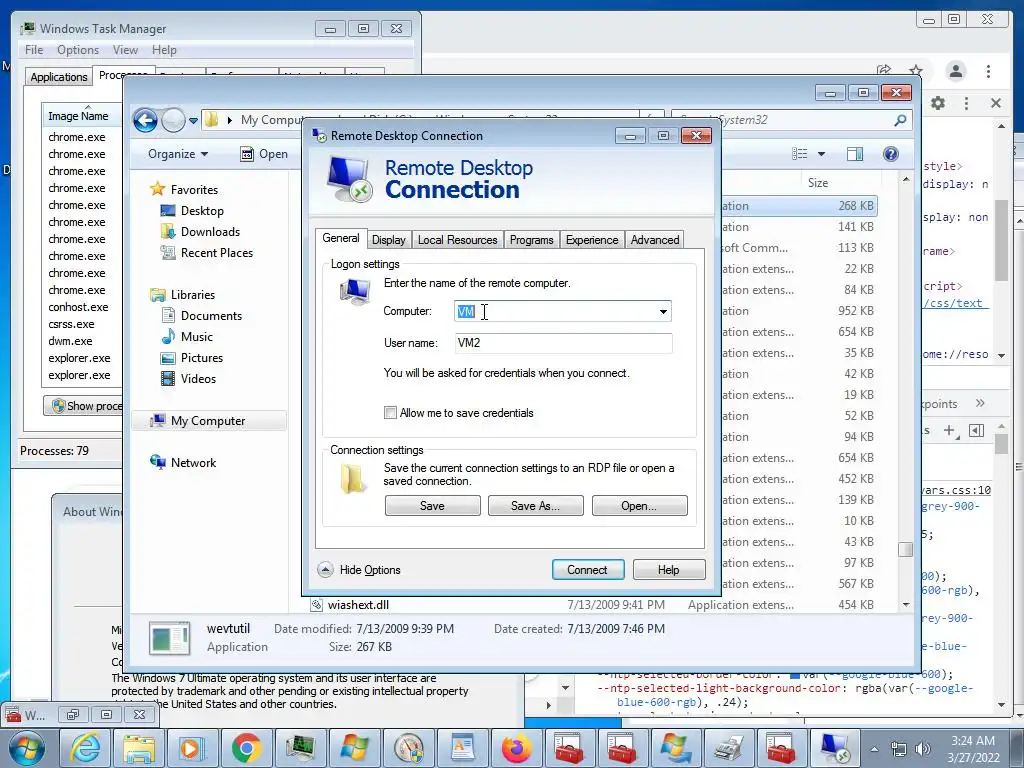Open Downloads in the navigation pane
The image size is (1024, 768).
210,232
